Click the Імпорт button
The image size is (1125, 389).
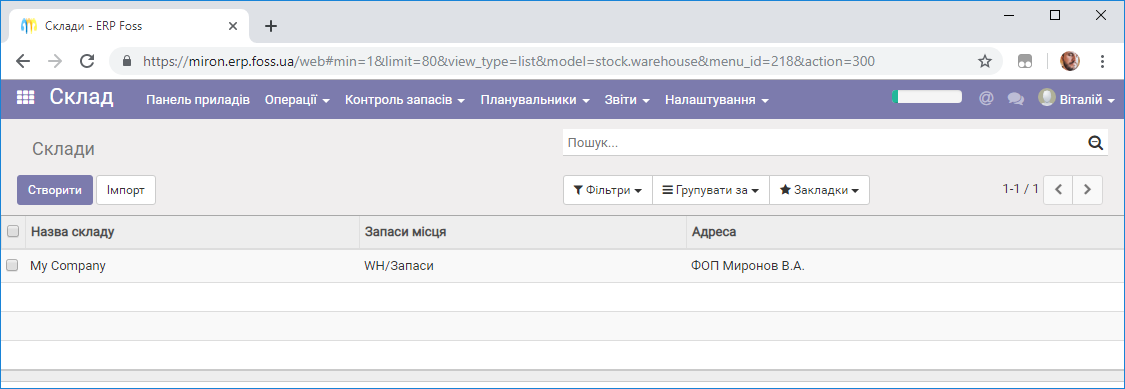(x=126, y=190)
